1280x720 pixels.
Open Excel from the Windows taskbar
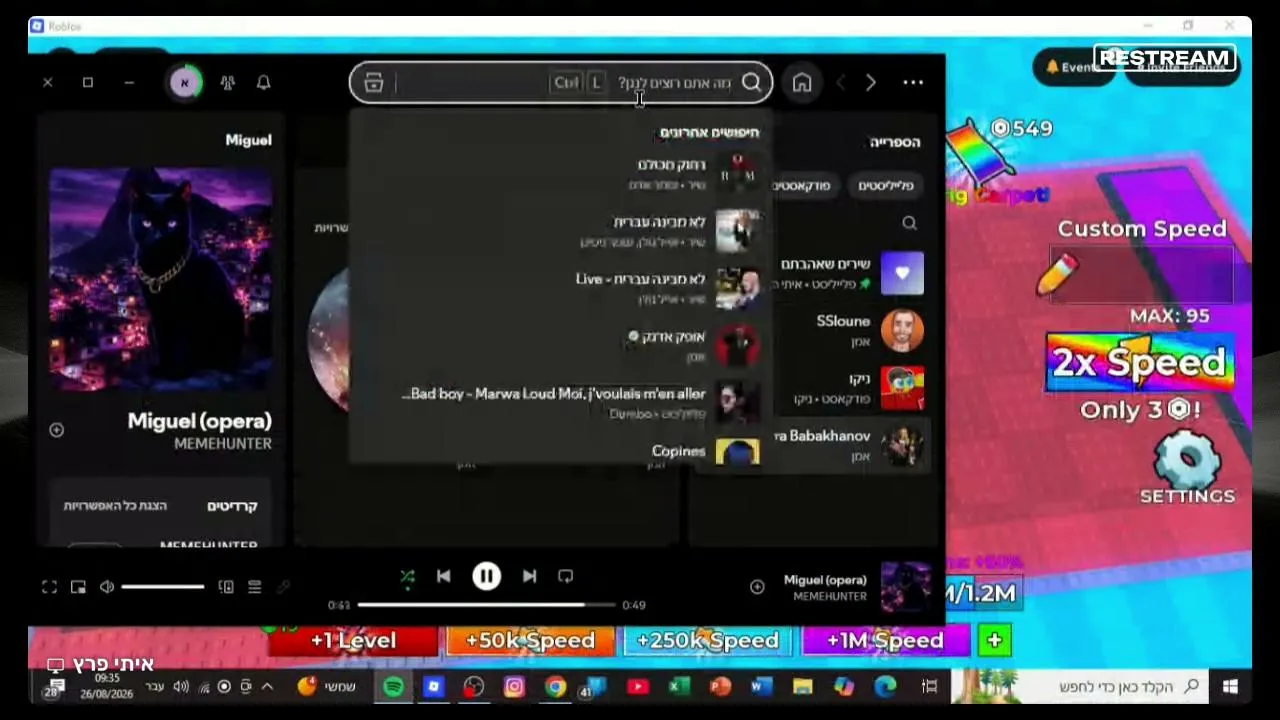679,687
